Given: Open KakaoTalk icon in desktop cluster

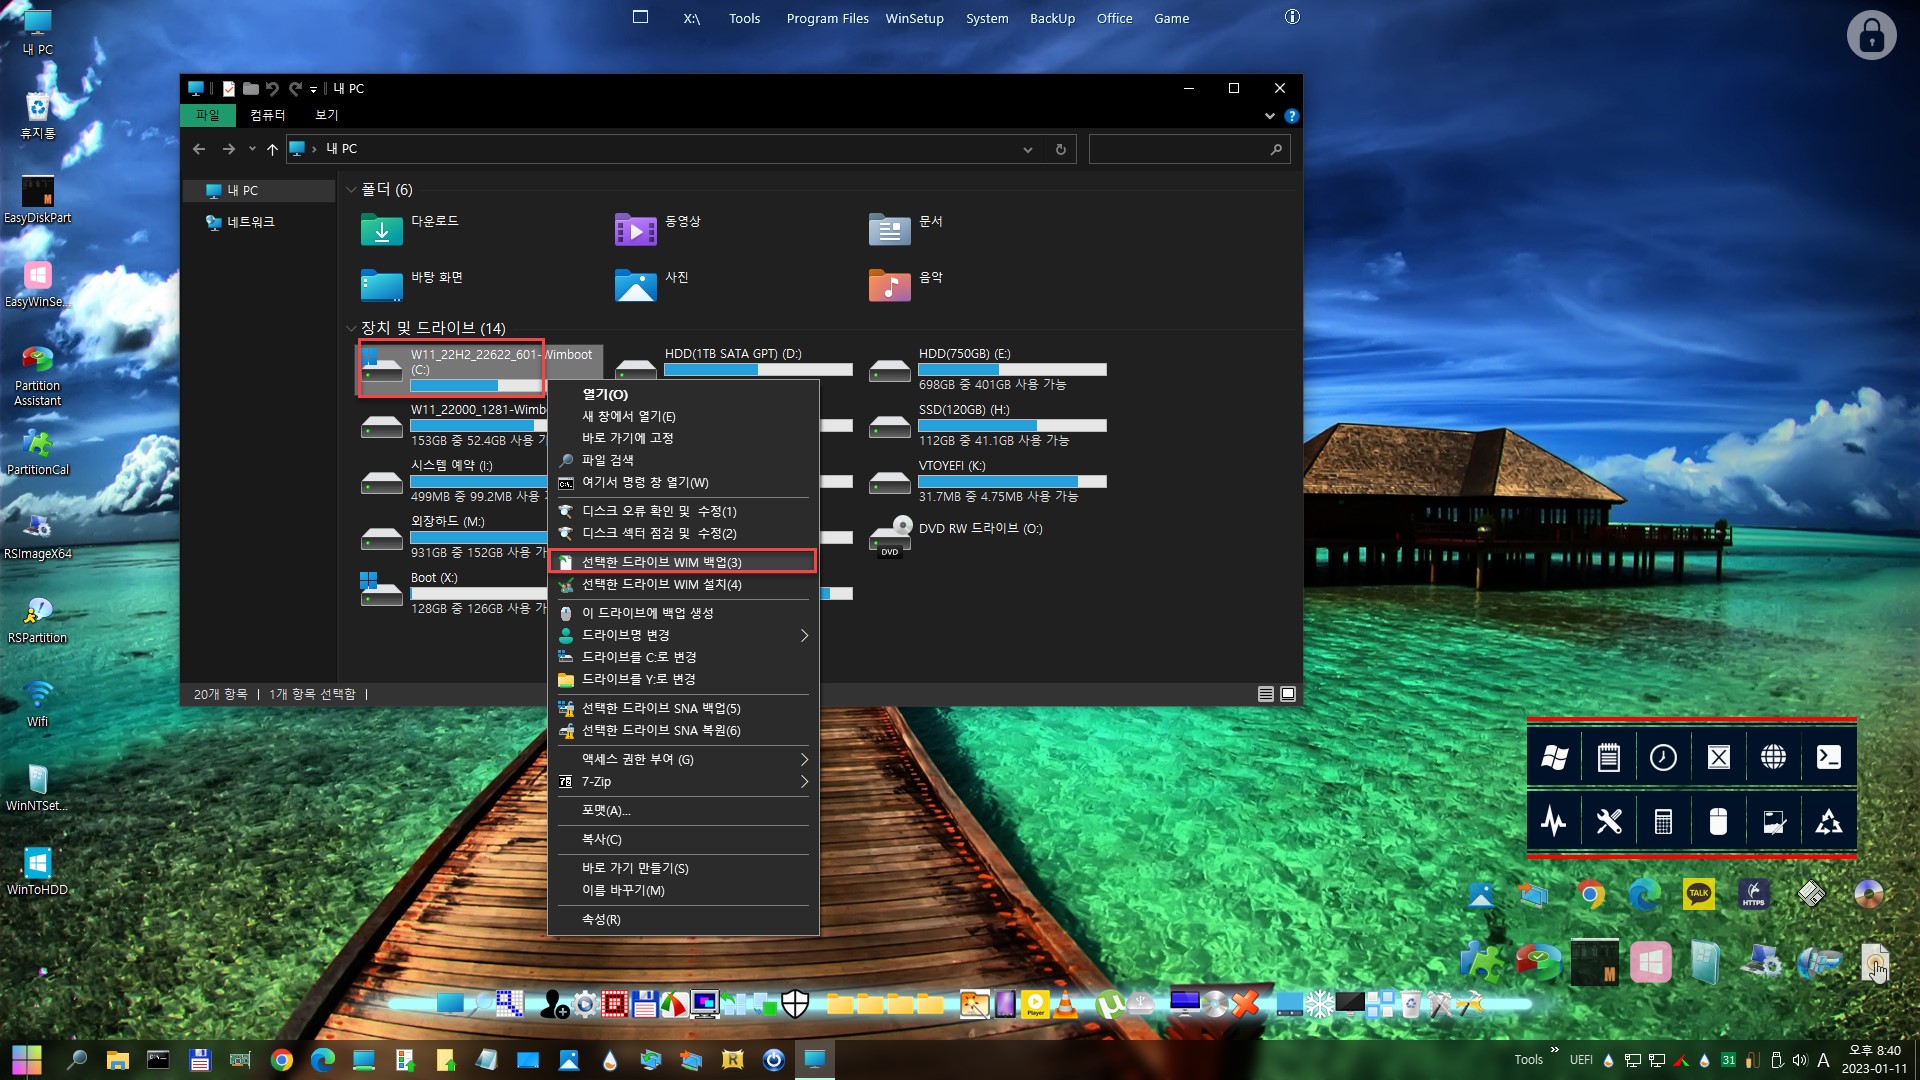Looking at the screenshot, I should [x=1698, y=894].
